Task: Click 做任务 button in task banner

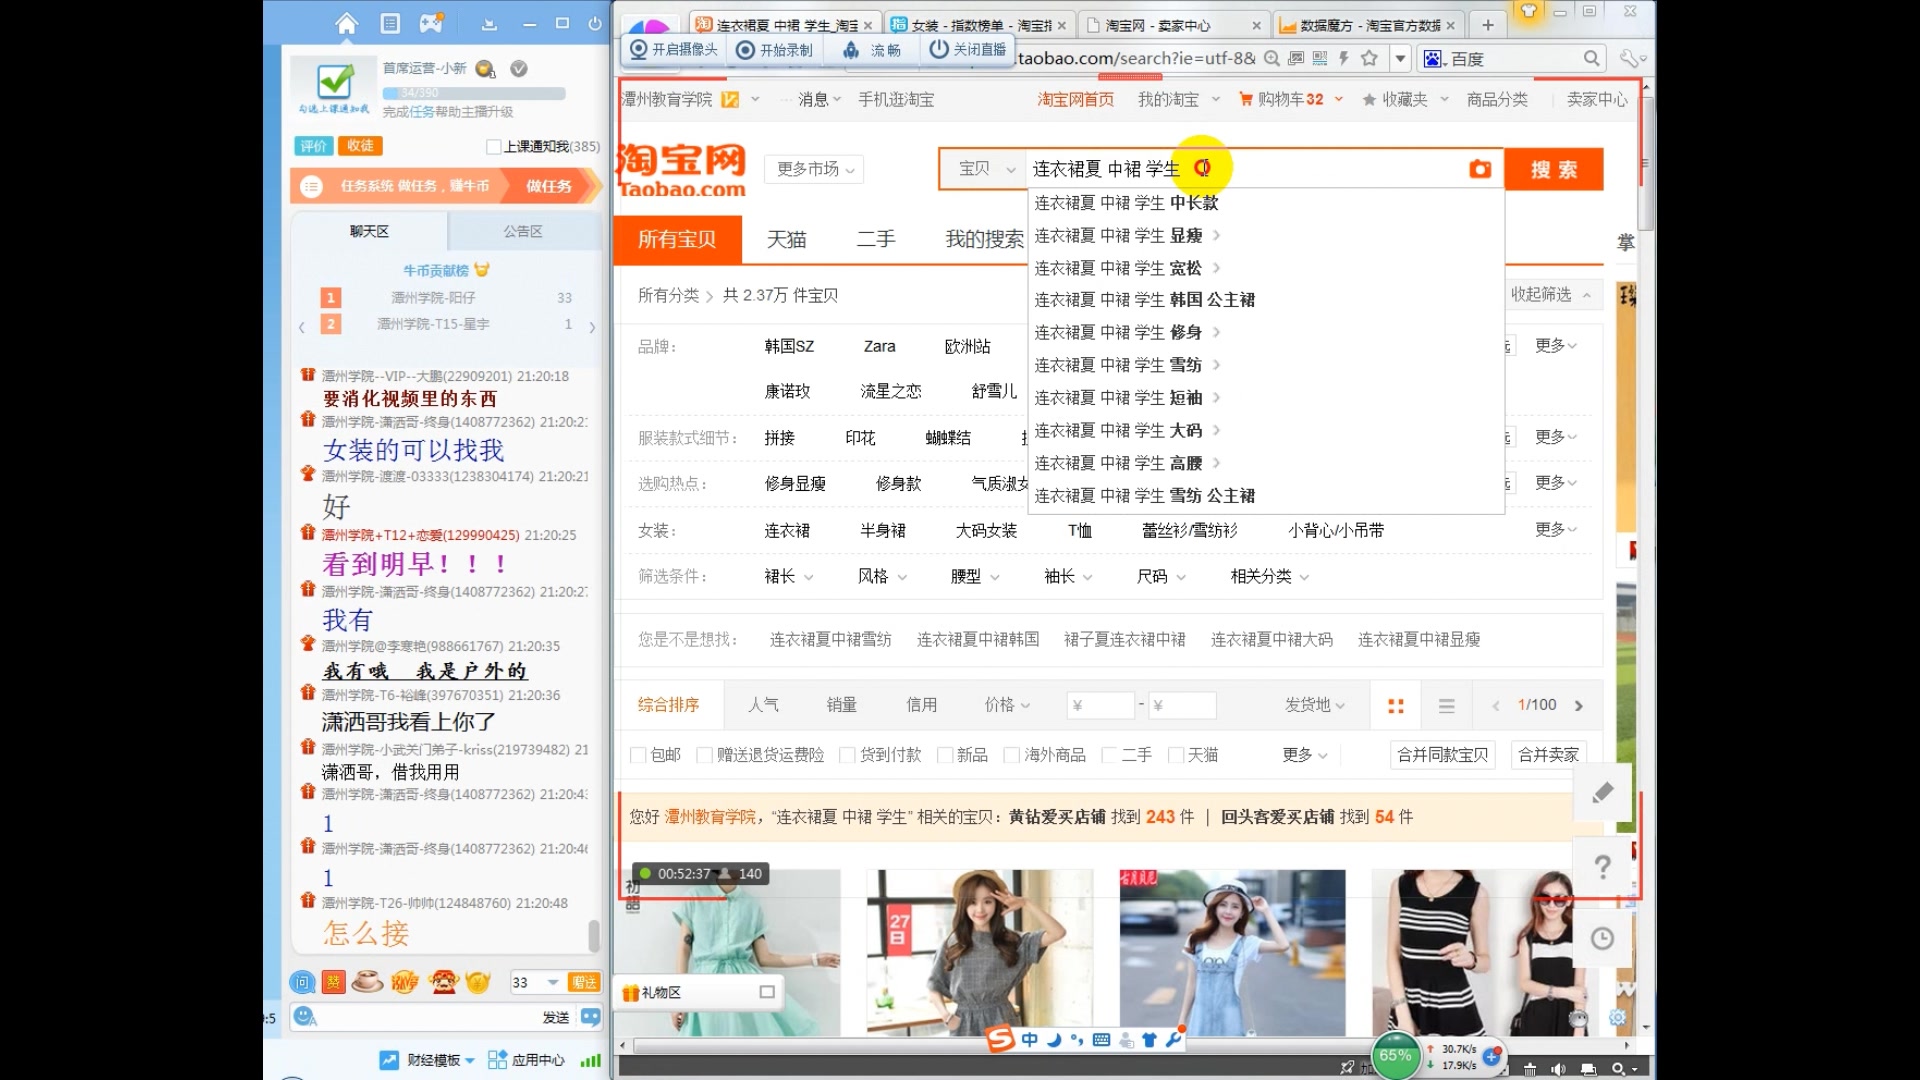Action: tap(549, 186)
